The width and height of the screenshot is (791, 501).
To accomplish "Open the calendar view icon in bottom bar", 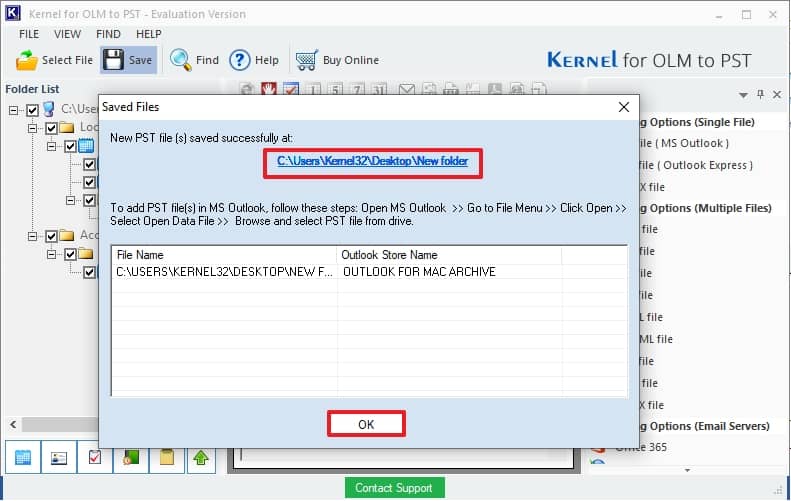I will click(23, 457).
